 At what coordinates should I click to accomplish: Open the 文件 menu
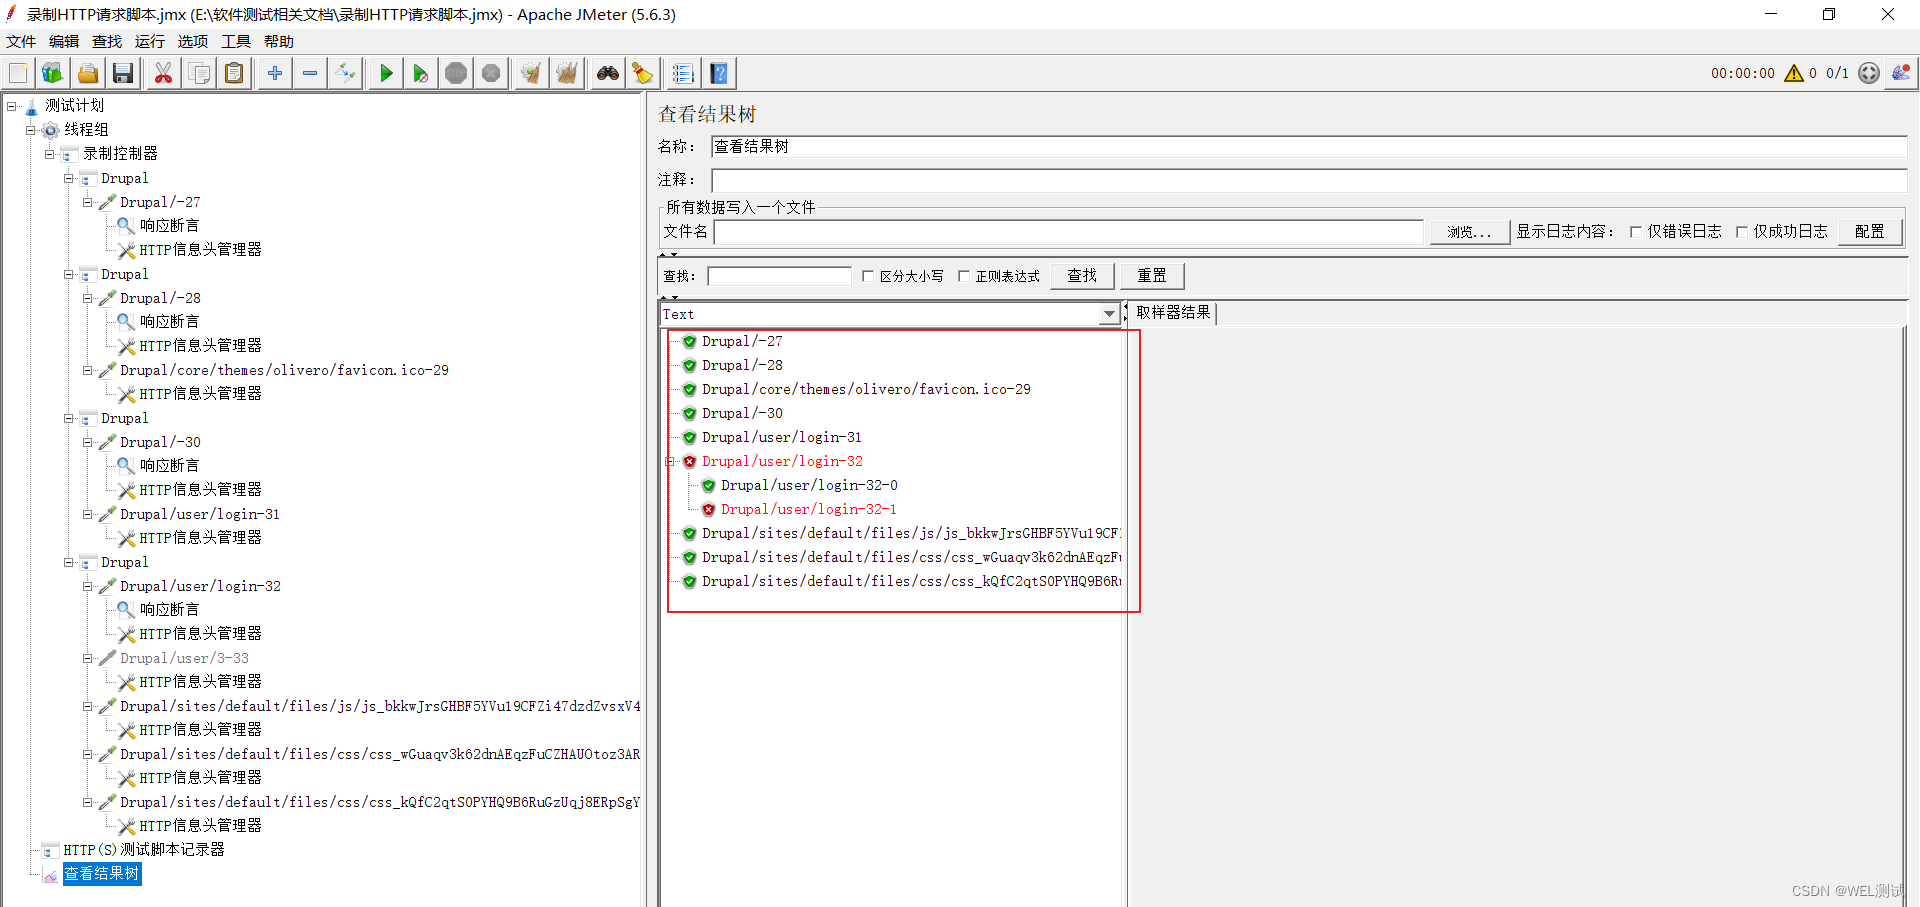pos(21,41)
